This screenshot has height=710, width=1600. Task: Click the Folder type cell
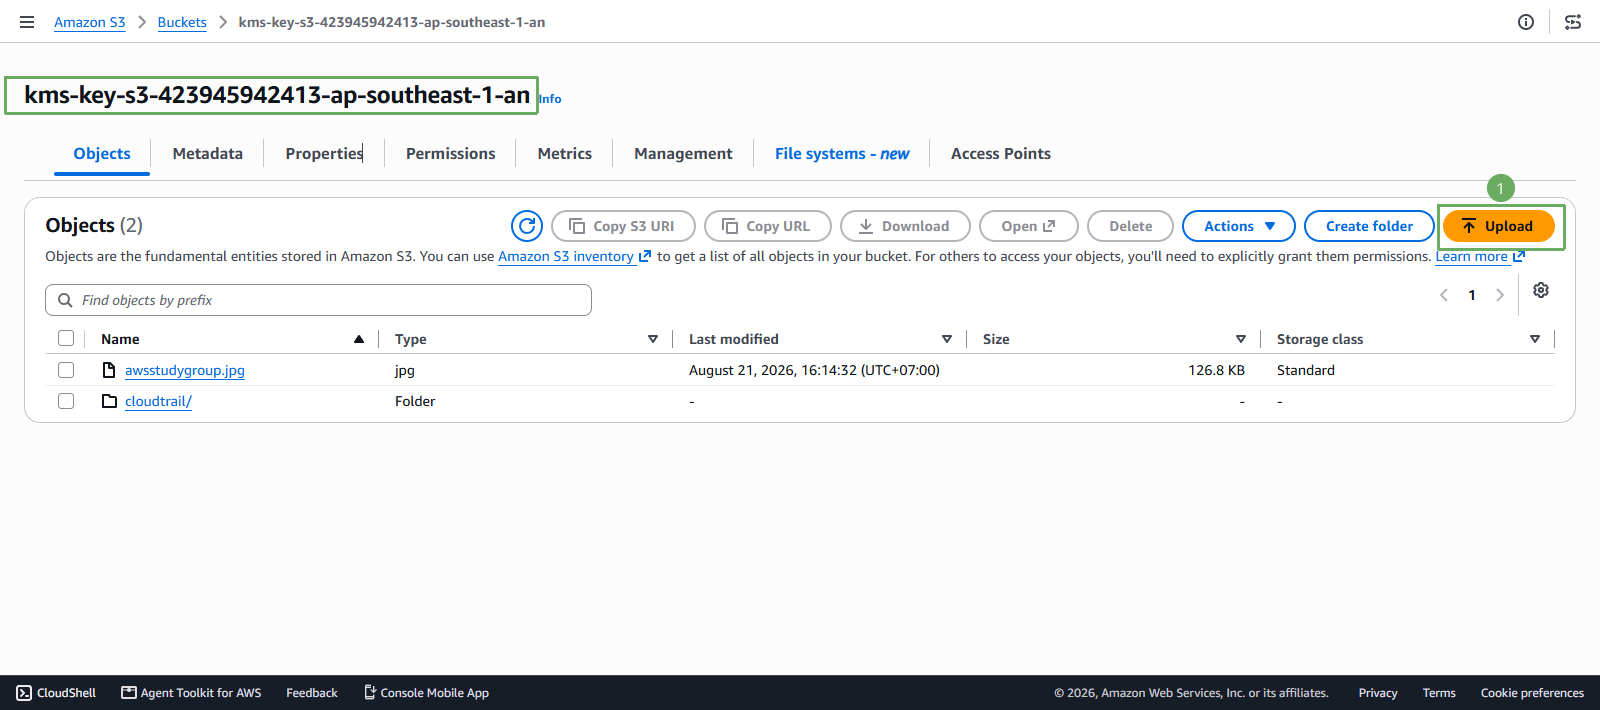click(x=415, y=401)
